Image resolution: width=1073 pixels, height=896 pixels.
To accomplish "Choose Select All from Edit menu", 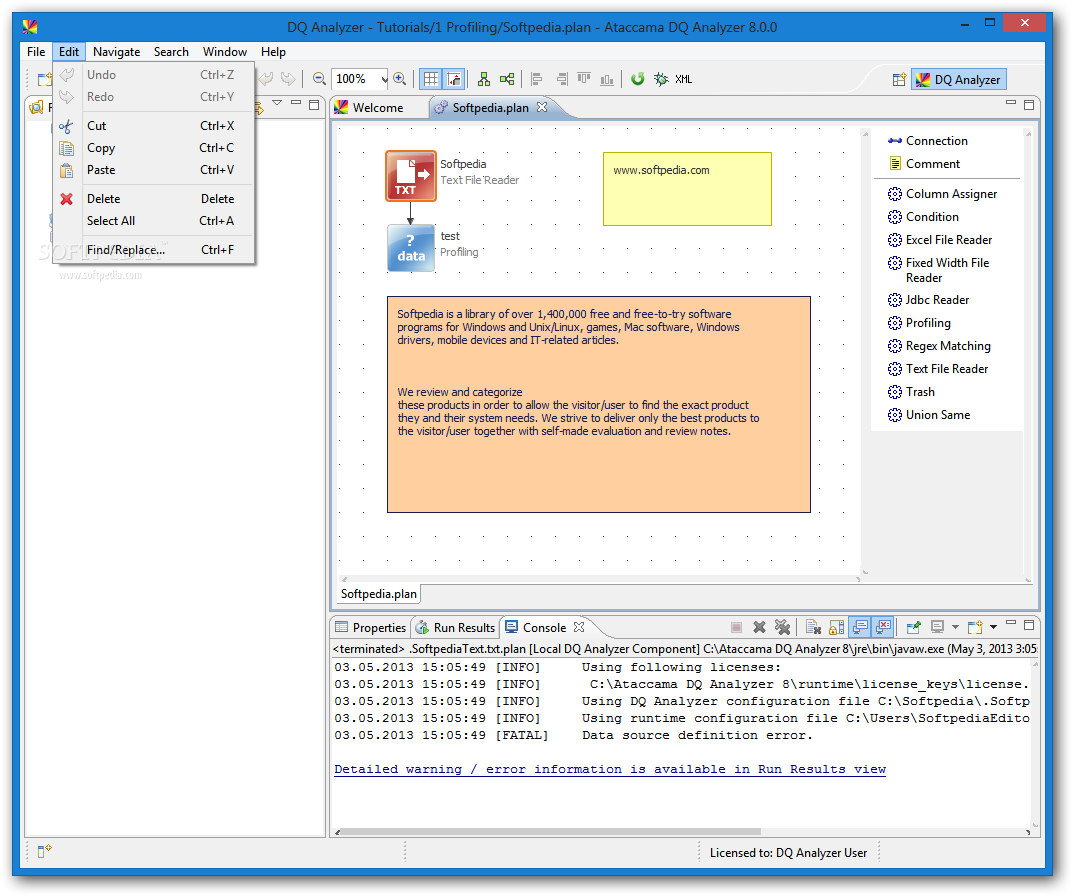I will point(154,220).
